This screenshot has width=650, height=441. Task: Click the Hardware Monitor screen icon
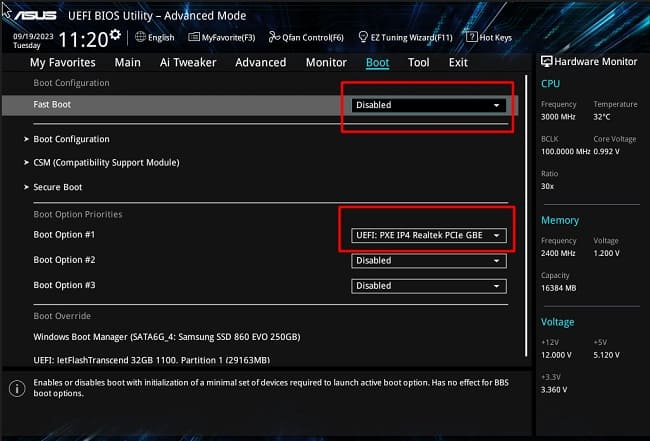tap(547, 62)
